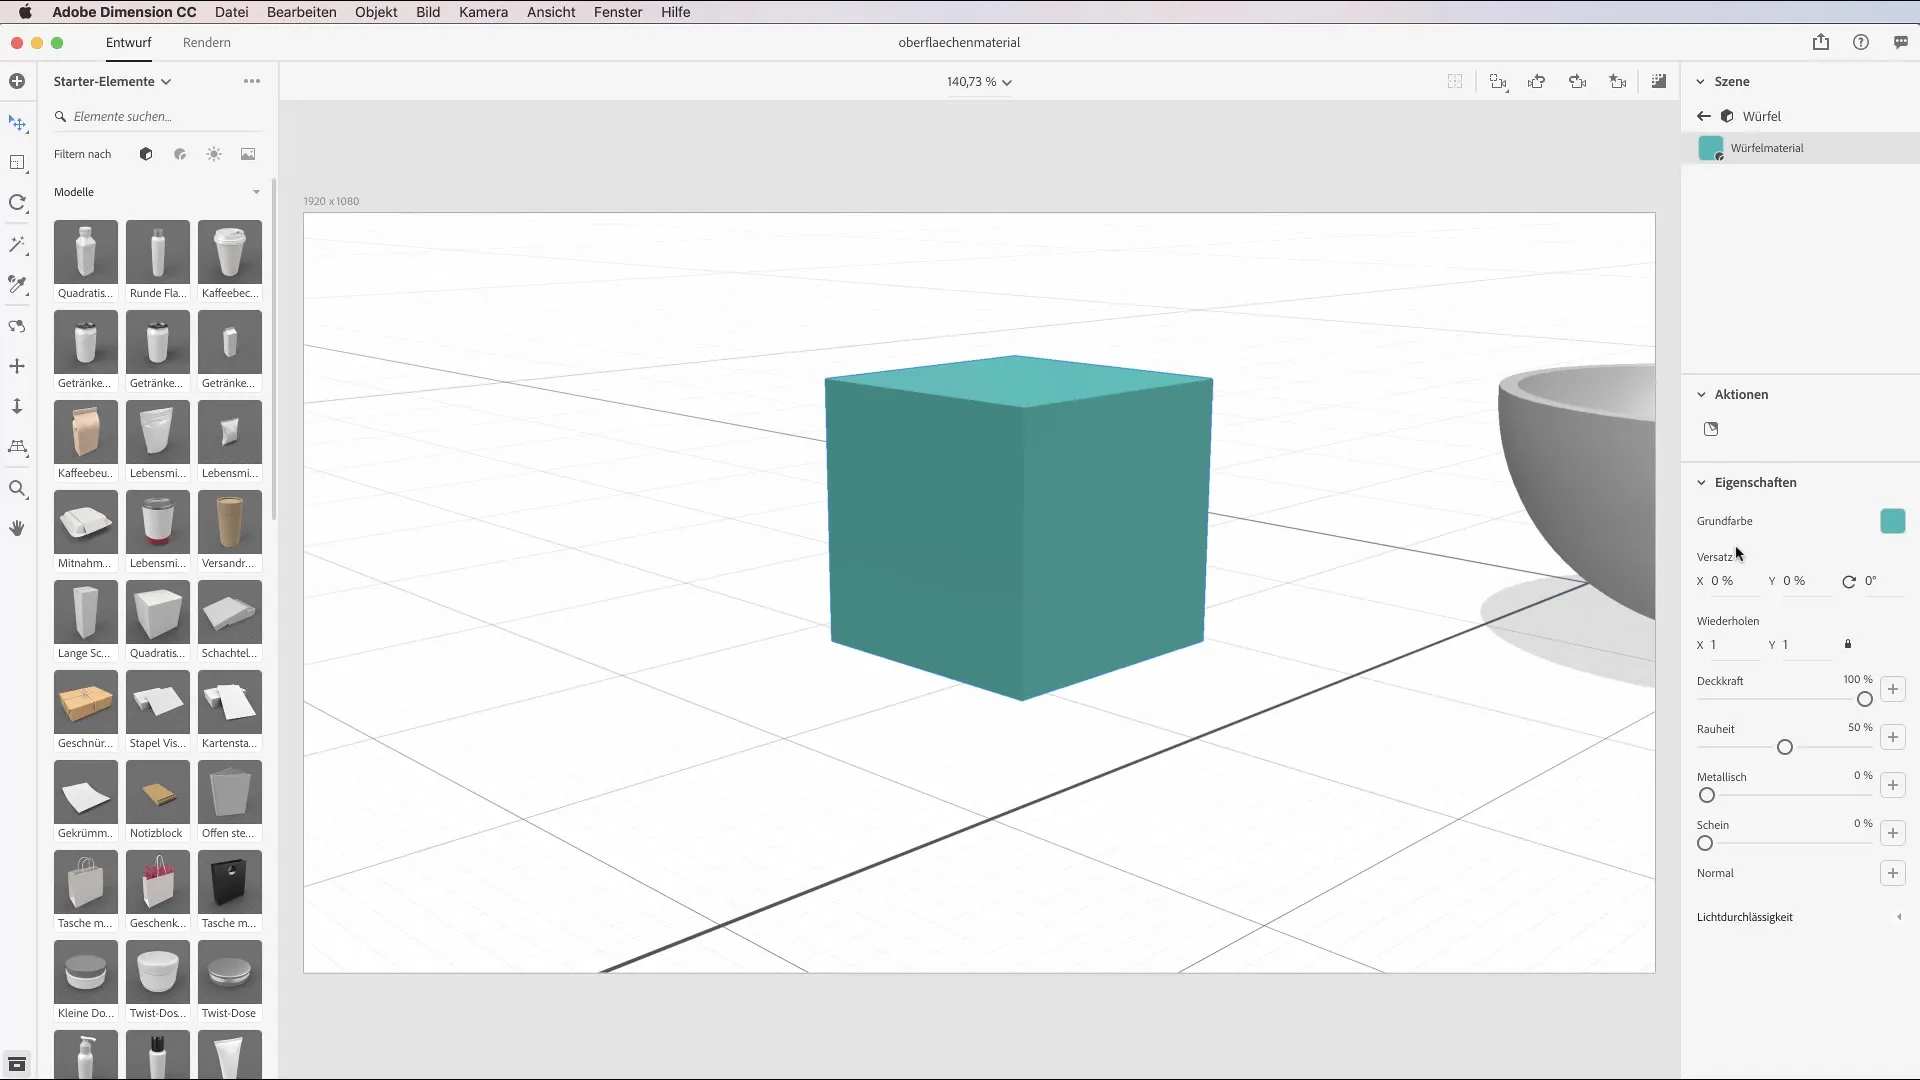Viewport: 1920px width, 1080px height.
Task: Select the Würfelmaterial item
Action: tap(1767, 148)
